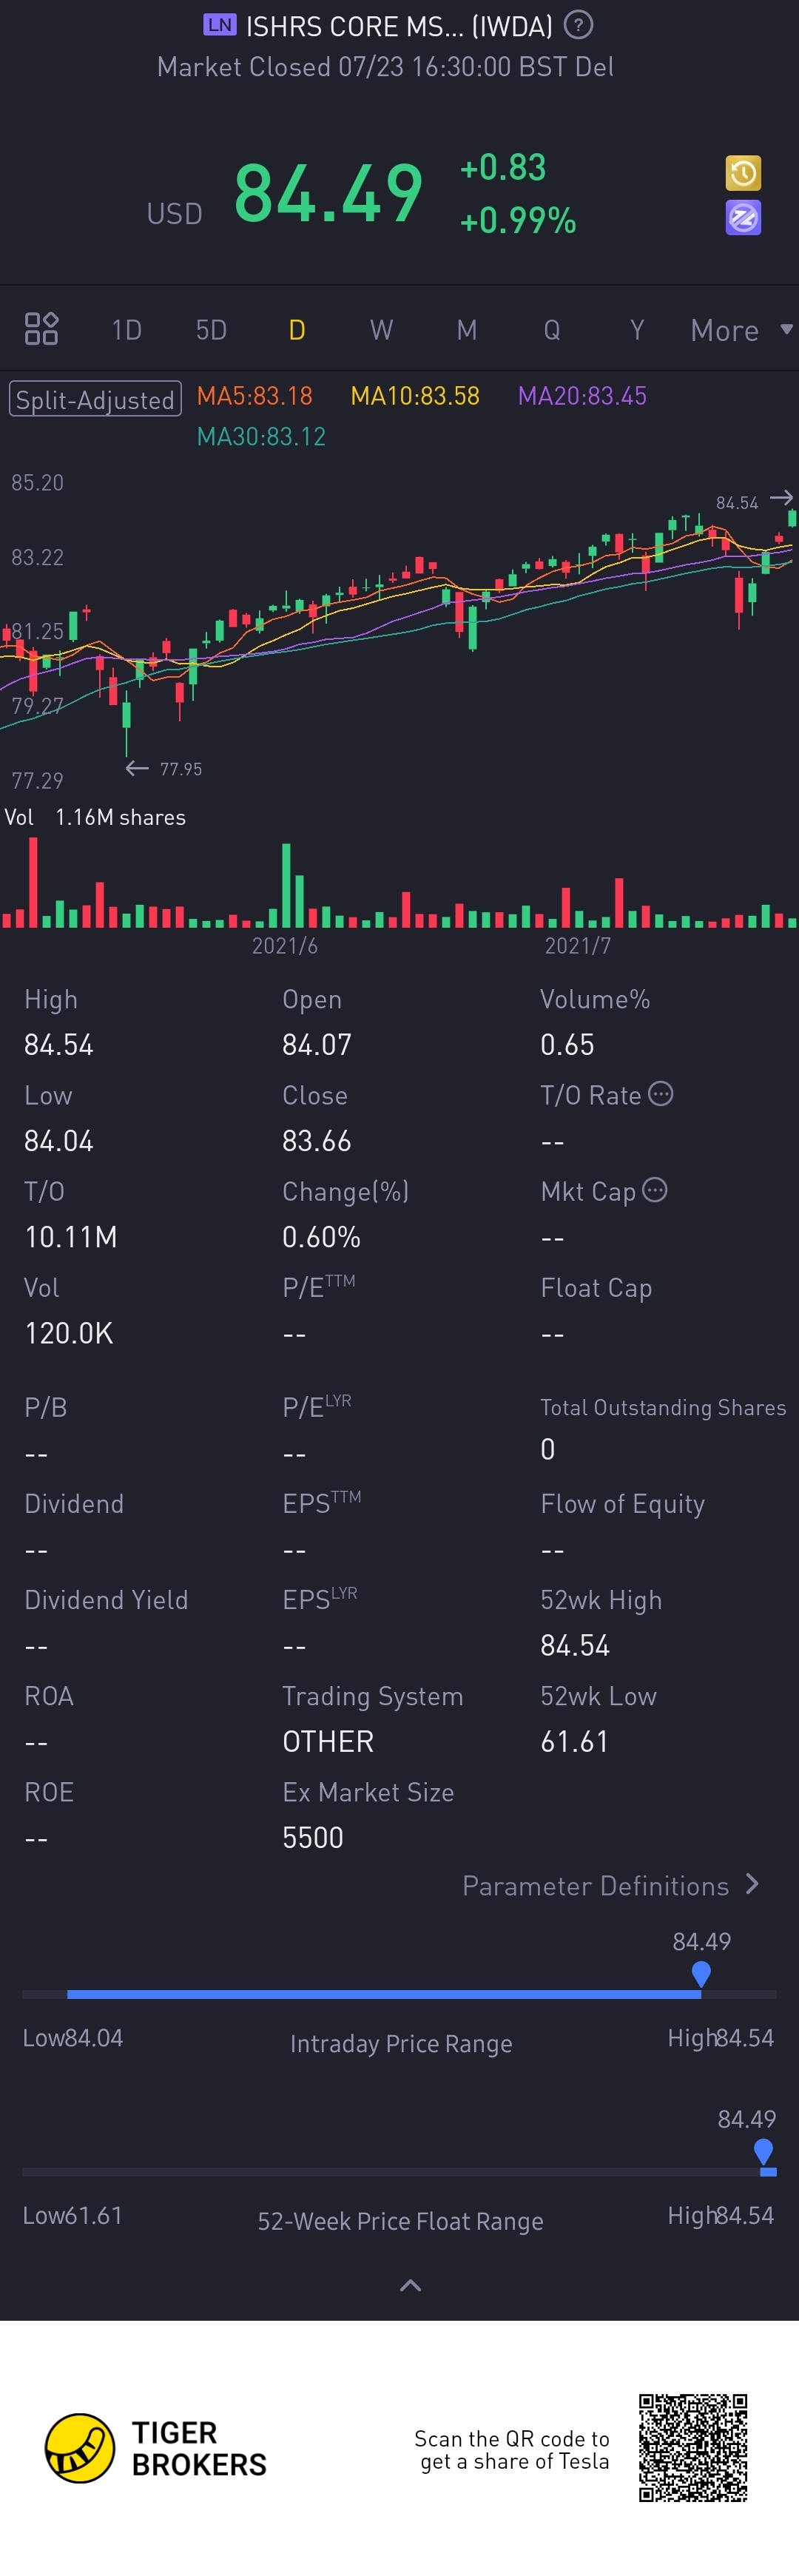Image resolution: width=799 pixels, height=2576 pixels.
Task: Open Parameter Definitions link
Action: (595, 1885)
